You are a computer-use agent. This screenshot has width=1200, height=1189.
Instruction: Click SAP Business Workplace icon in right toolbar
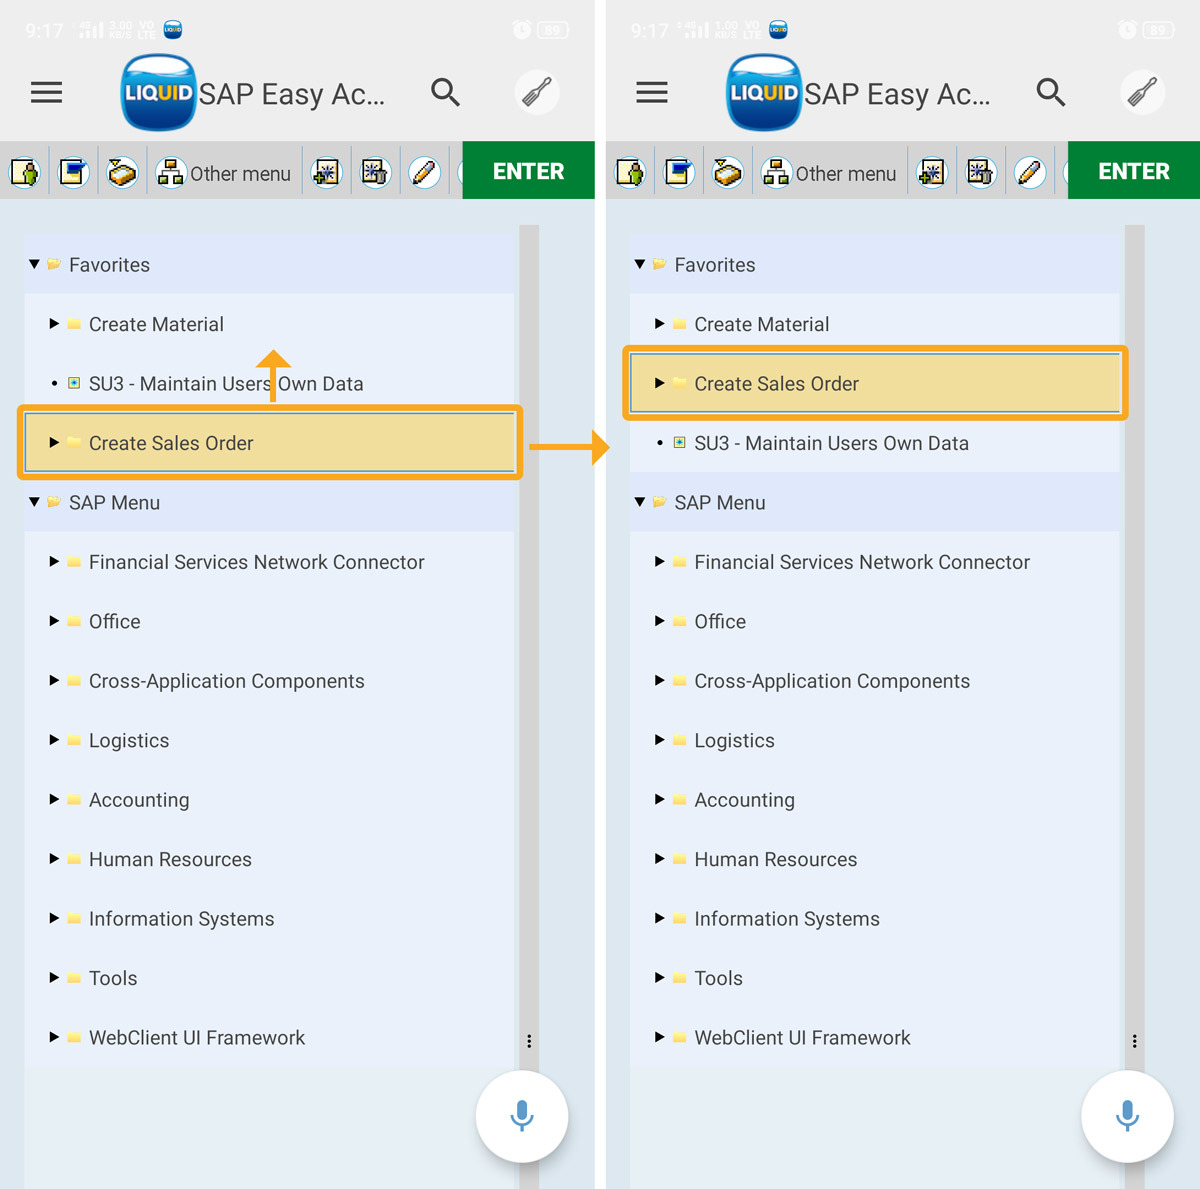(727, 173)
